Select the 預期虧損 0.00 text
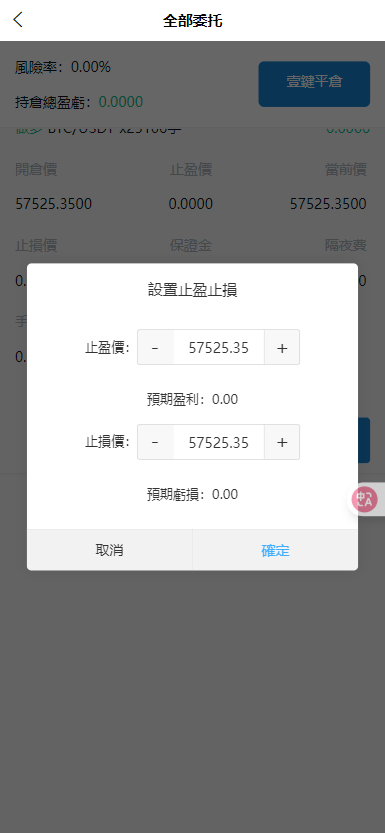This screenshot has width=385, height=833. [192, 495]
